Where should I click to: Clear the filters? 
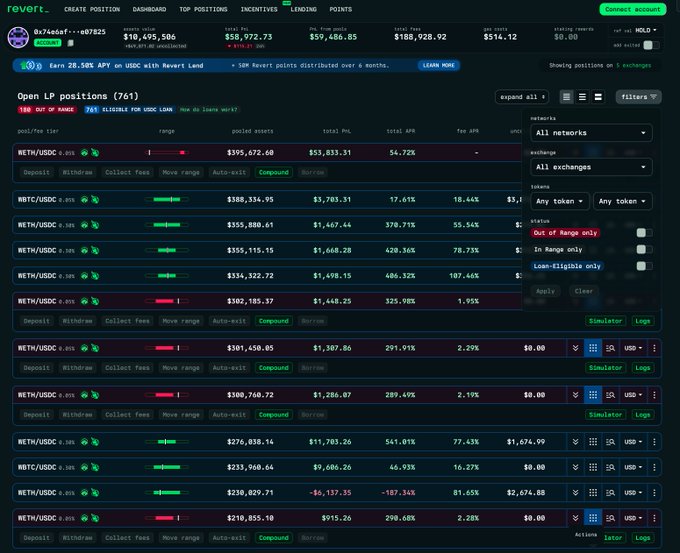click(584, 291)
